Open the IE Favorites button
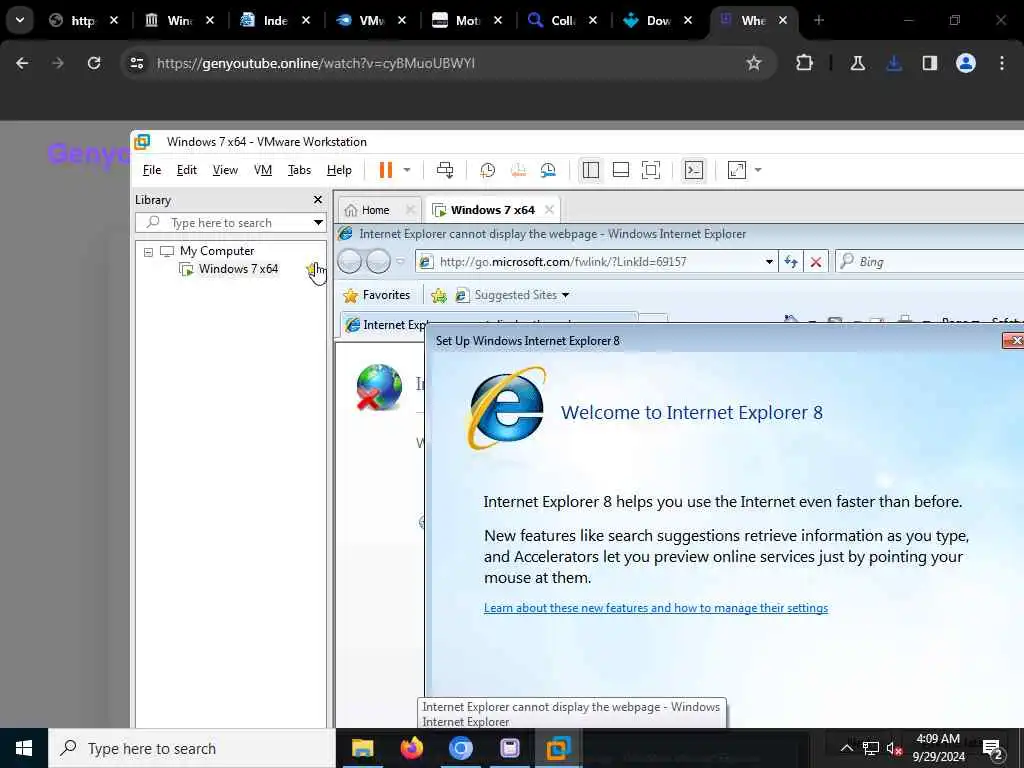 pyautogui.click(x=377, y=295)
